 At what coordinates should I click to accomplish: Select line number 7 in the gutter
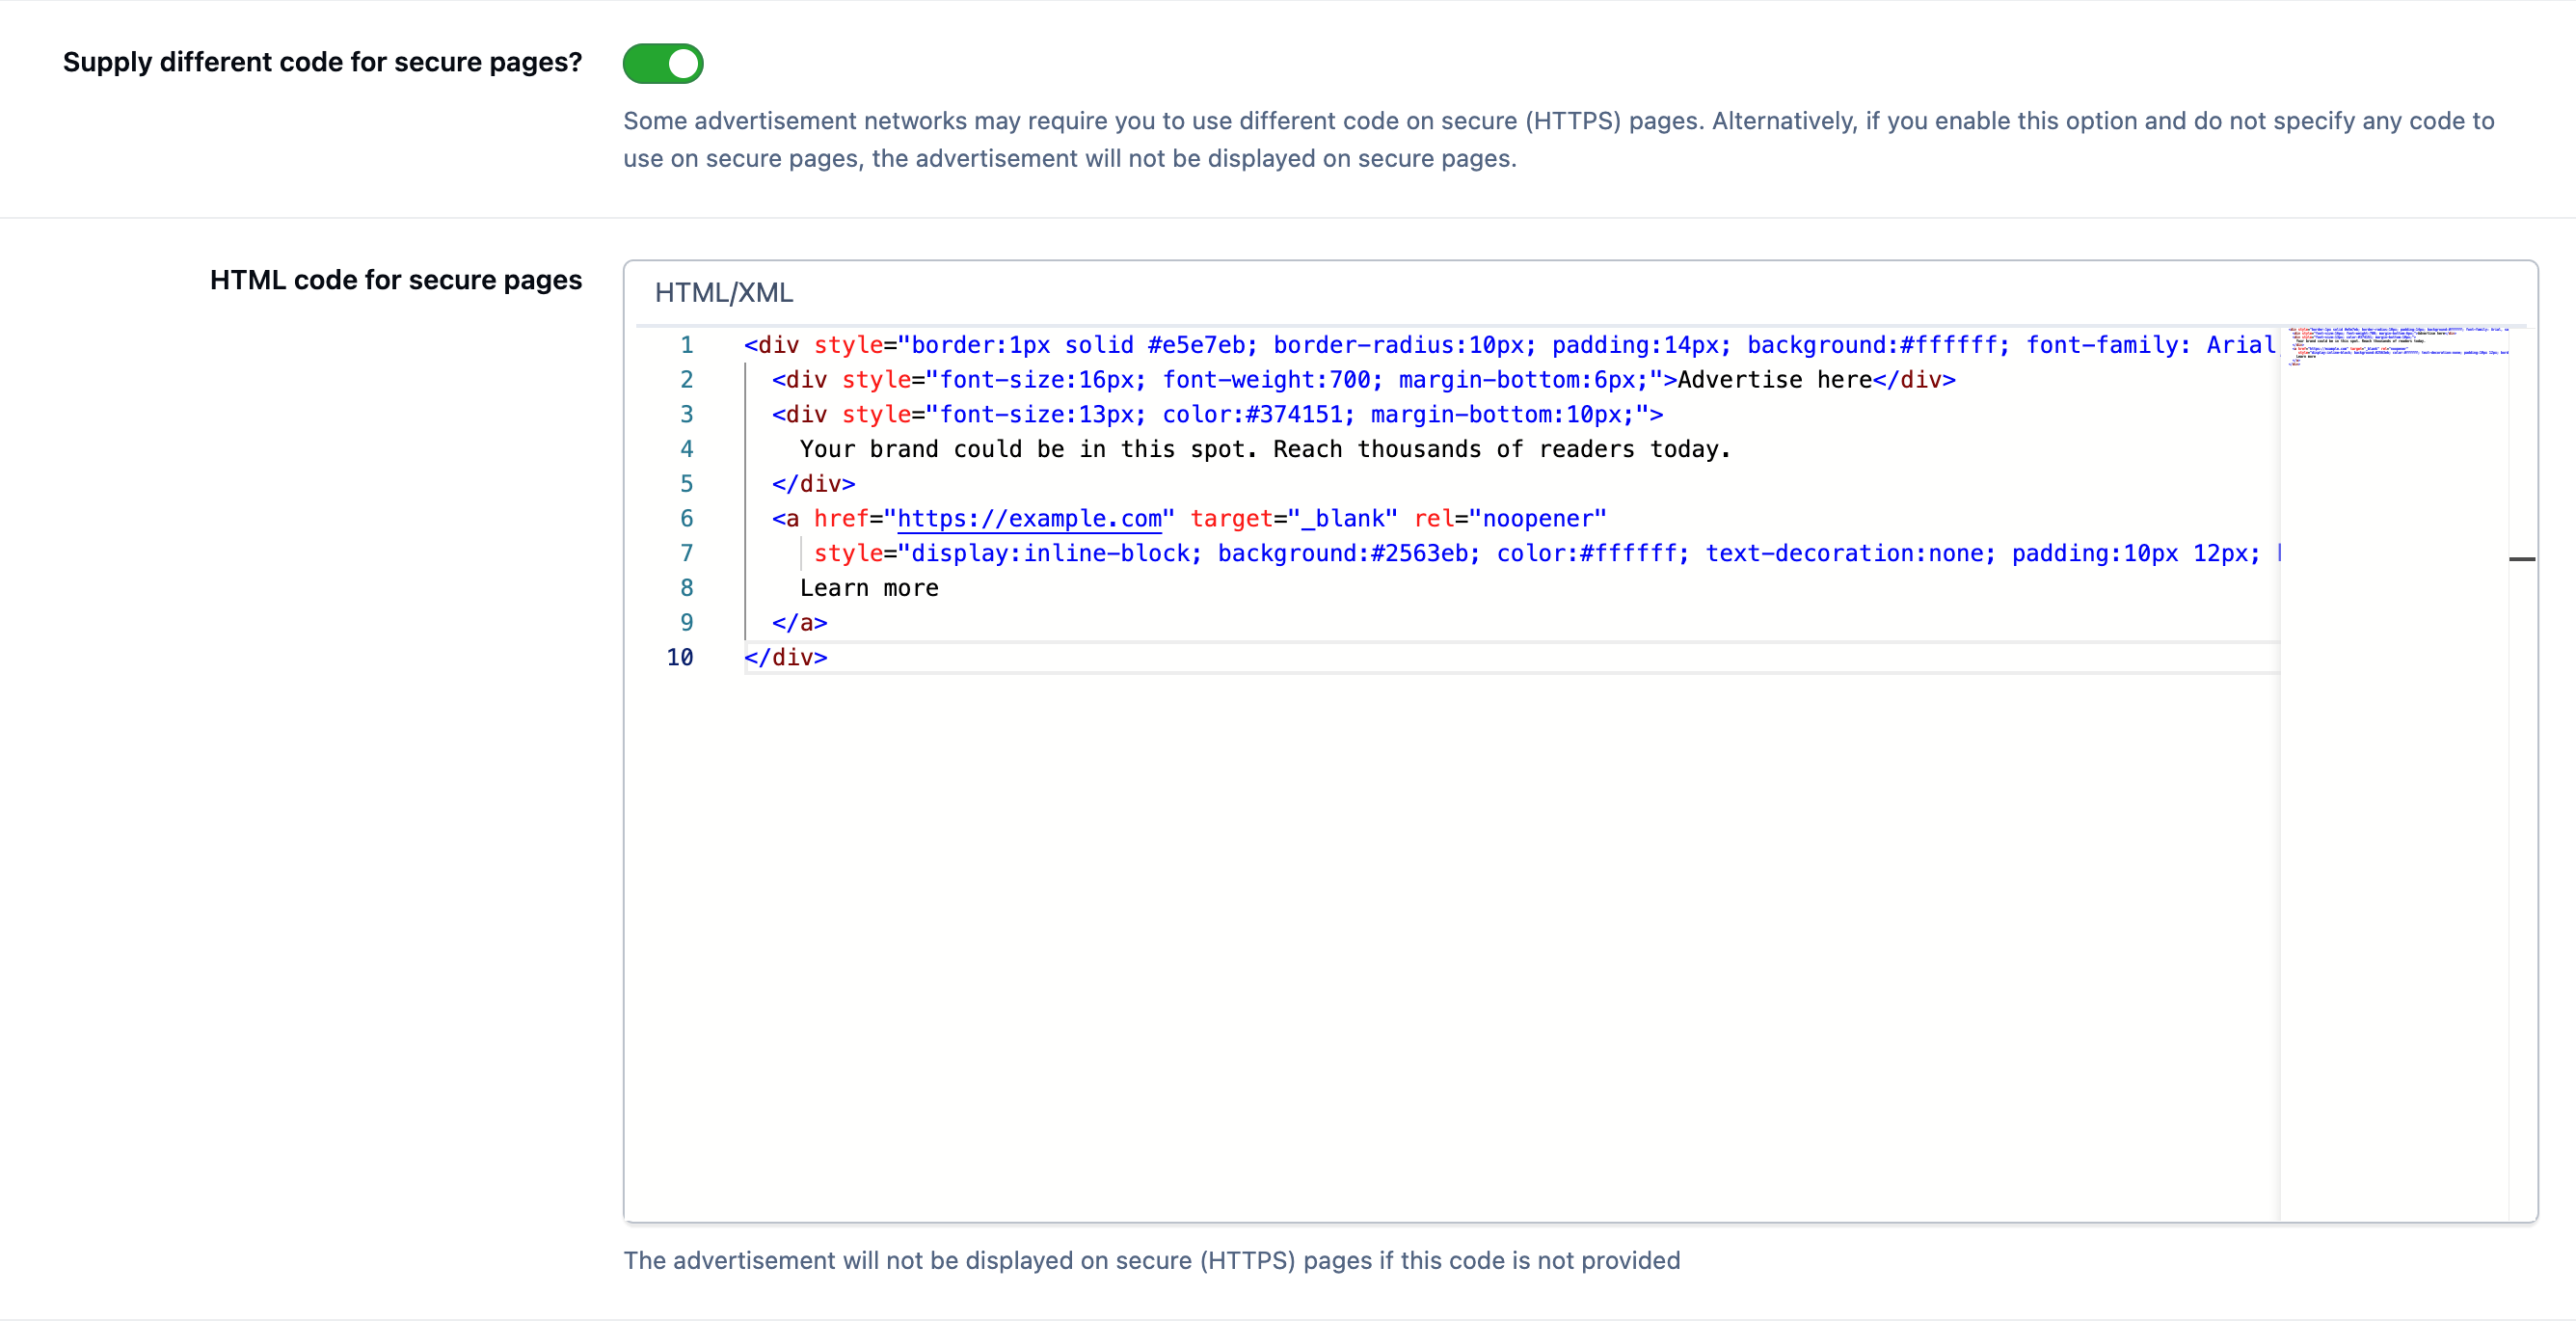(x=686, y=553)
